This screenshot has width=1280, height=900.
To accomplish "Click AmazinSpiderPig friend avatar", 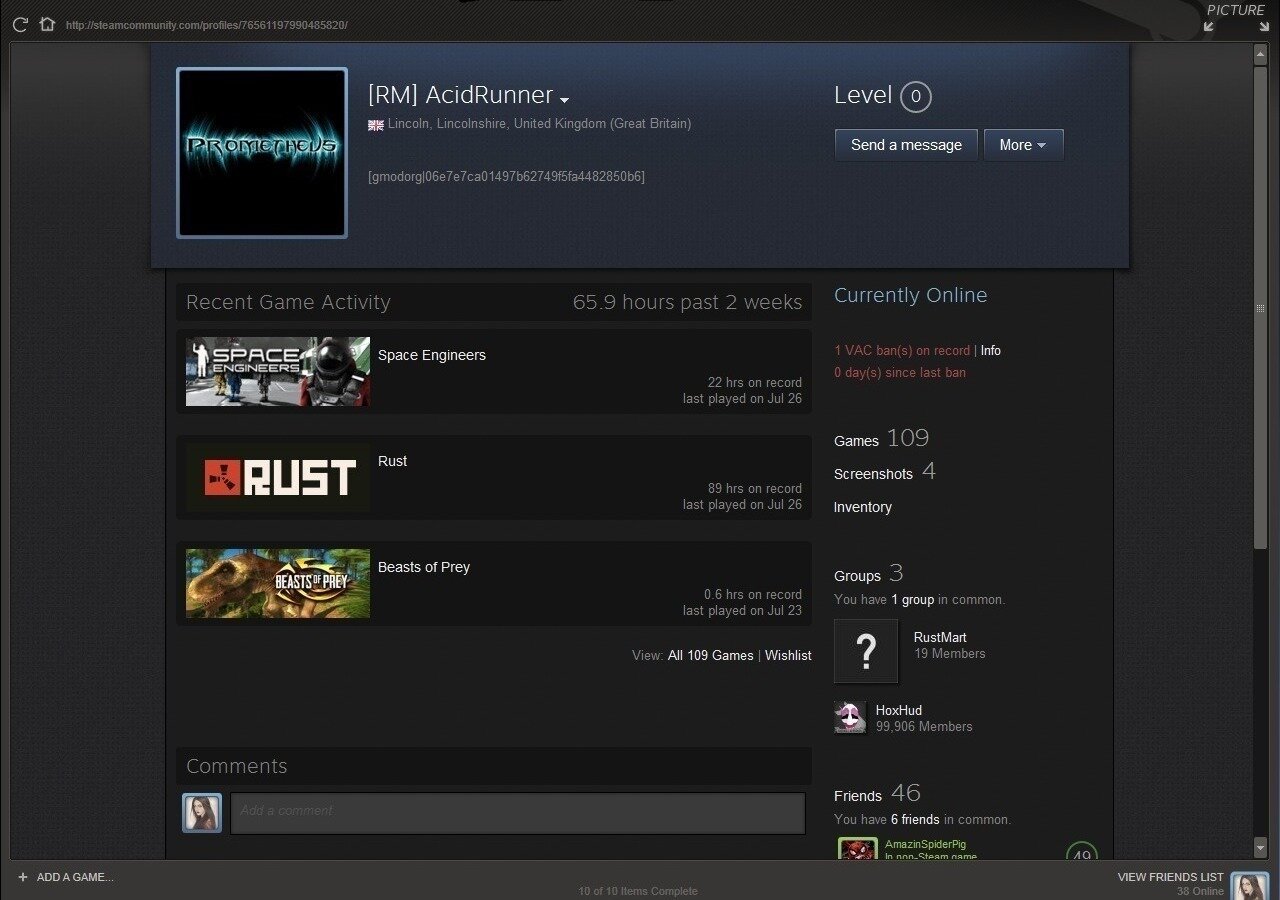I will click(857, 849).
